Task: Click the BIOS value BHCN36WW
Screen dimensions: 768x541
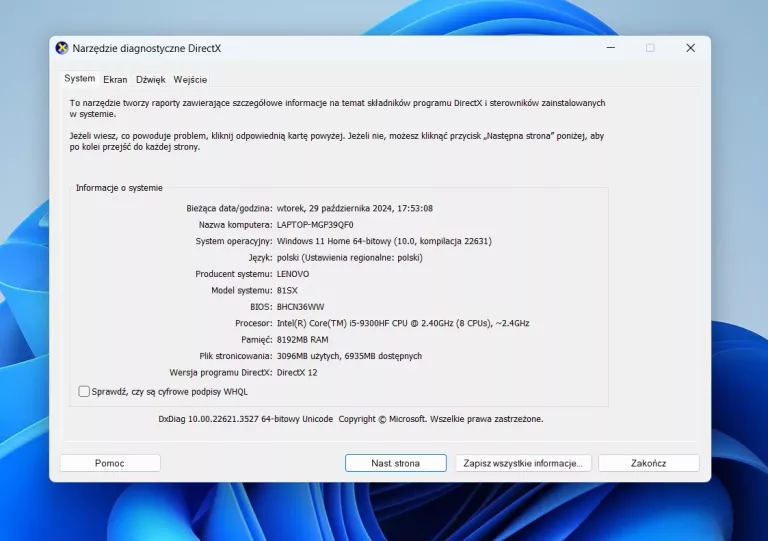Action: coord(300,307)
